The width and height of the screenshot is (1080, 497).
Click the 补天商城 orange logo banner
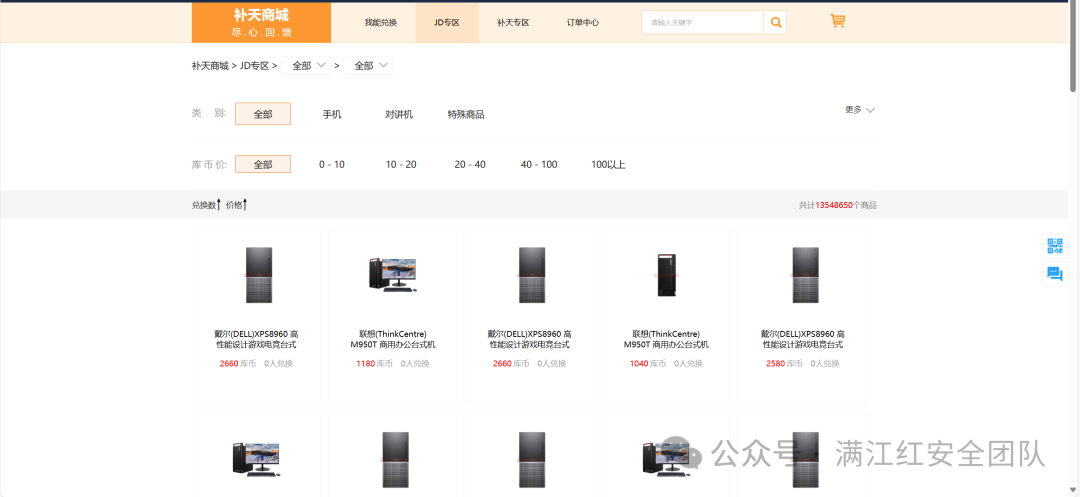261,23
